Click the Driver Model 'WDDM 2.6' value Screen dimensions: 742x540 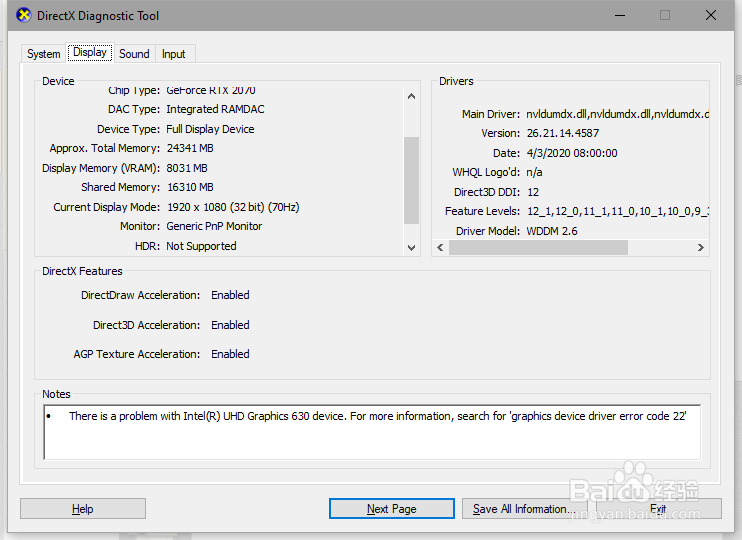point(552,231)
